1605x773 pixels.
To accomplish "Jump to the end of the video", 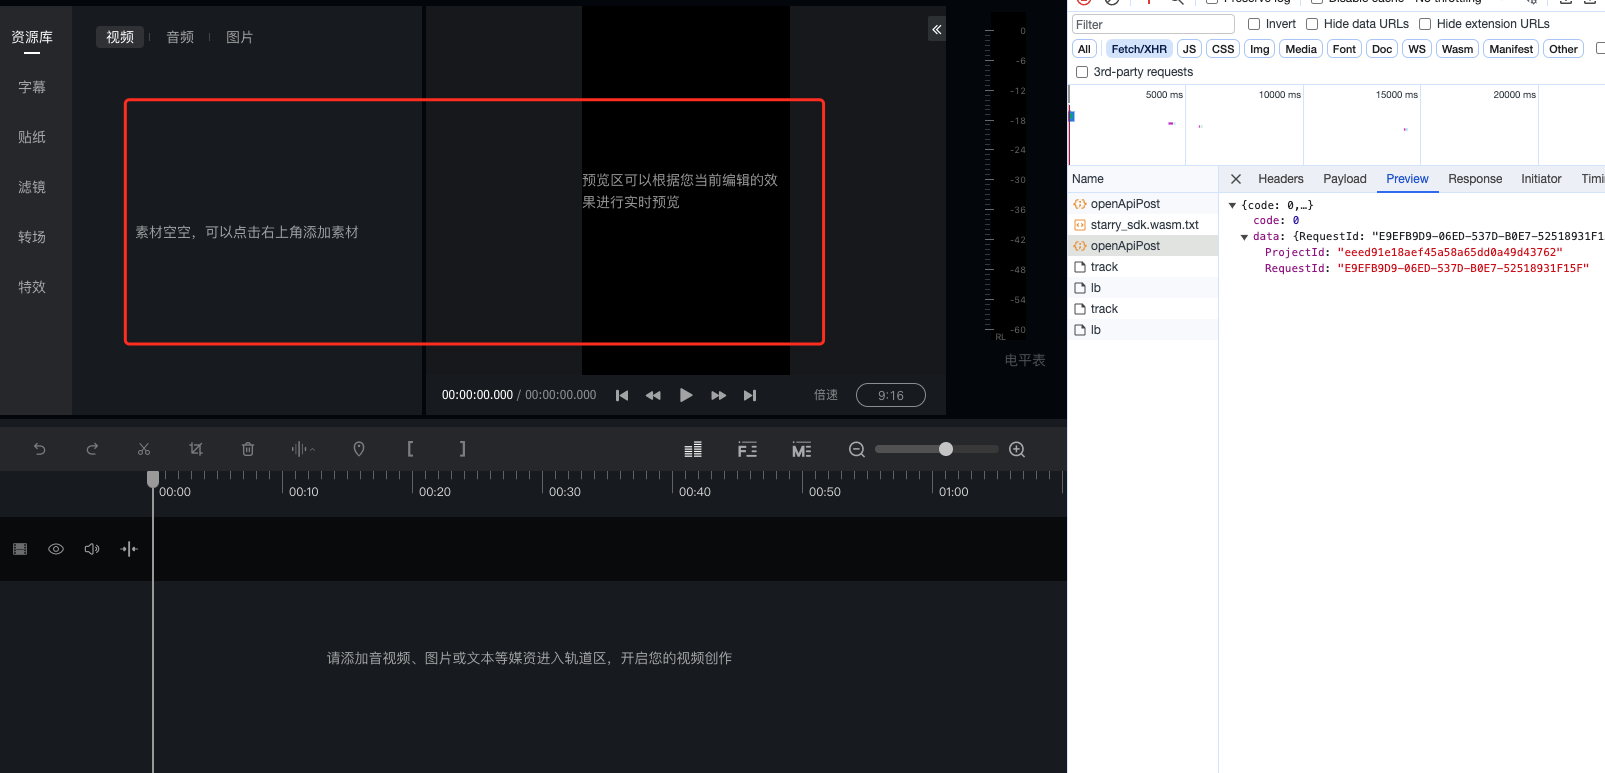I will pos(750,395).
